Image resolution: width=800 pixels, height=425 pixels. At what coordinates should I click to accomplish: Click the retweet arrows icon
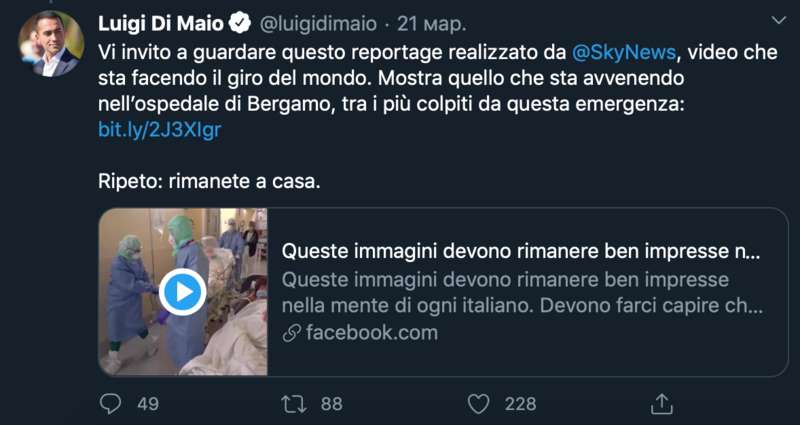(293, 403)
